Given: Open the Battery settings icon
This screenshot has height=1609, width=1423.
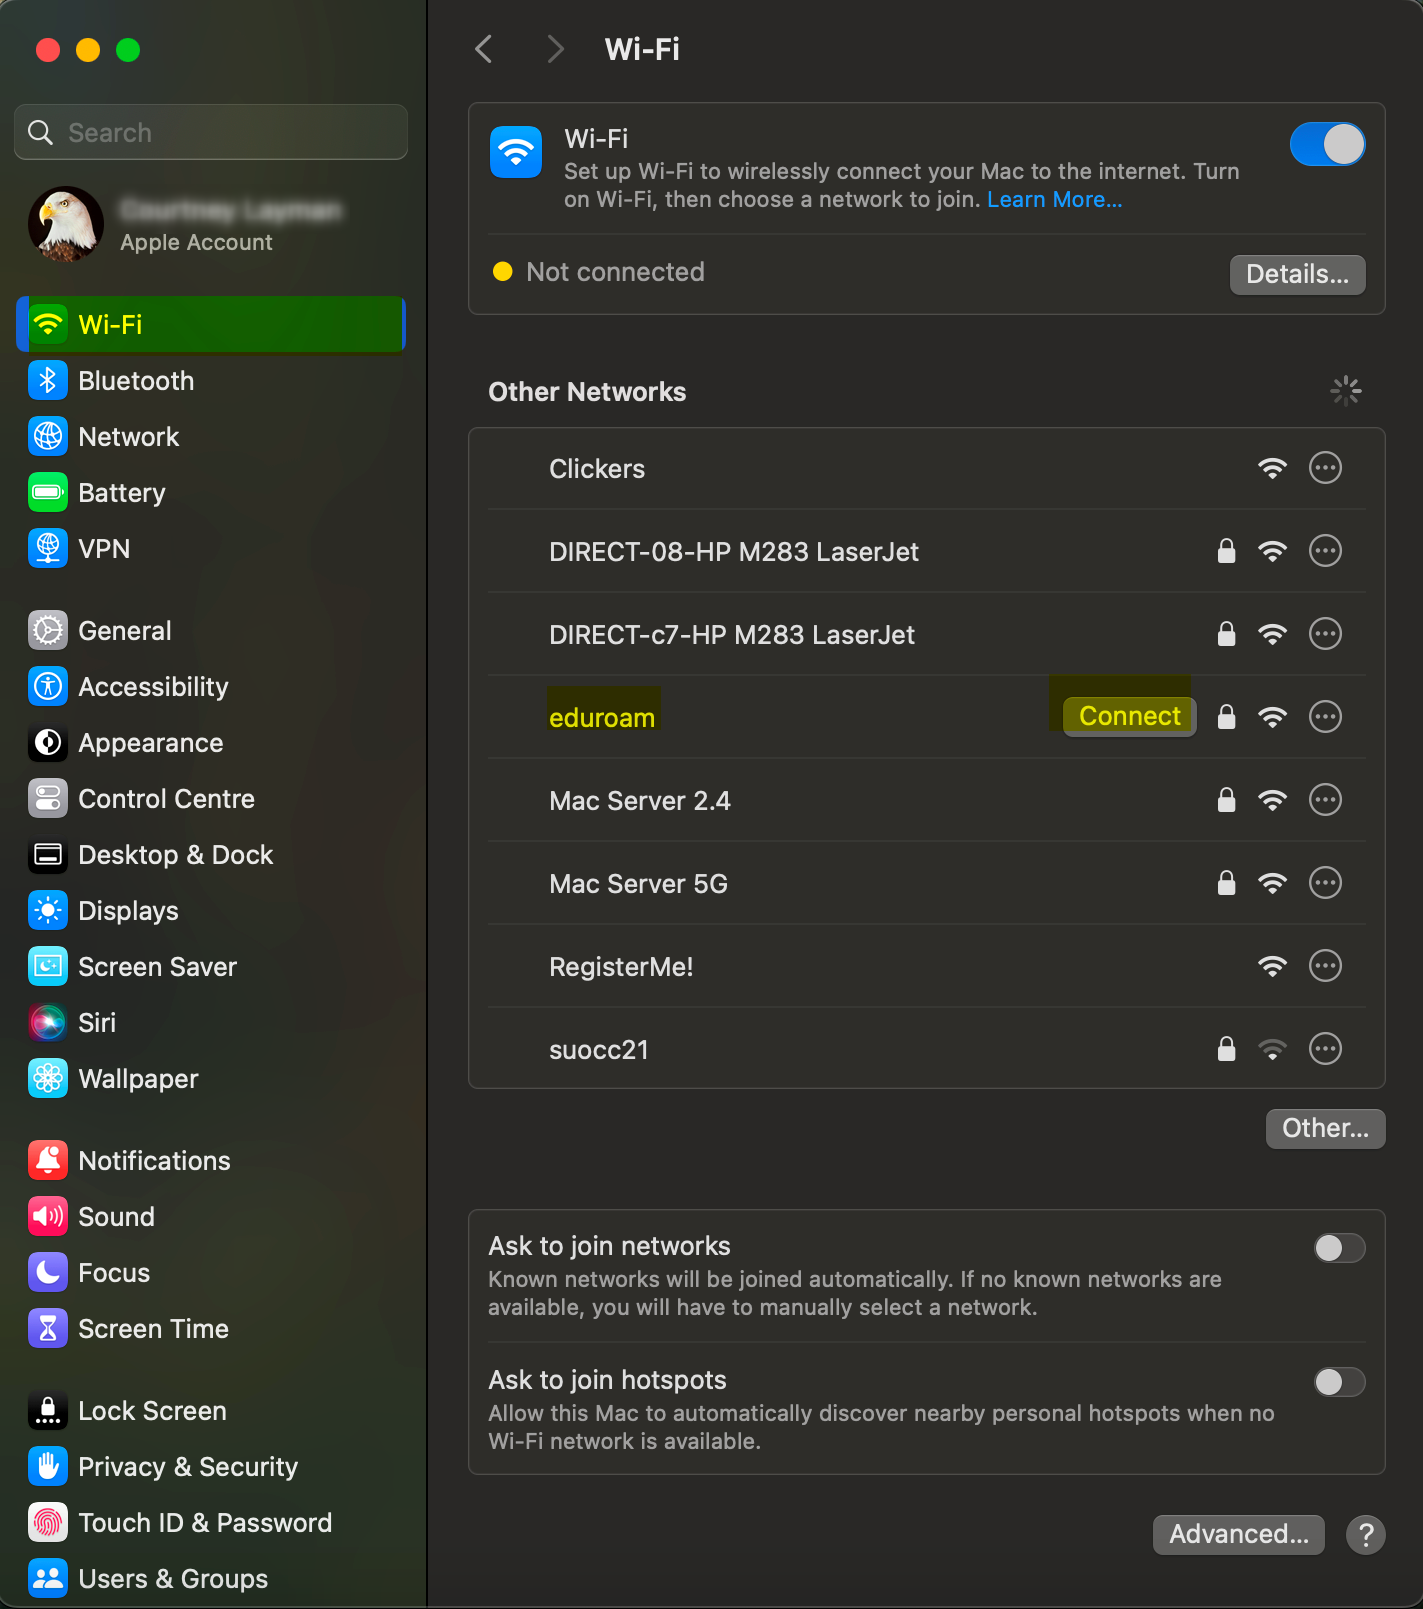Looking at the screenshot, I should click(48, 493).
